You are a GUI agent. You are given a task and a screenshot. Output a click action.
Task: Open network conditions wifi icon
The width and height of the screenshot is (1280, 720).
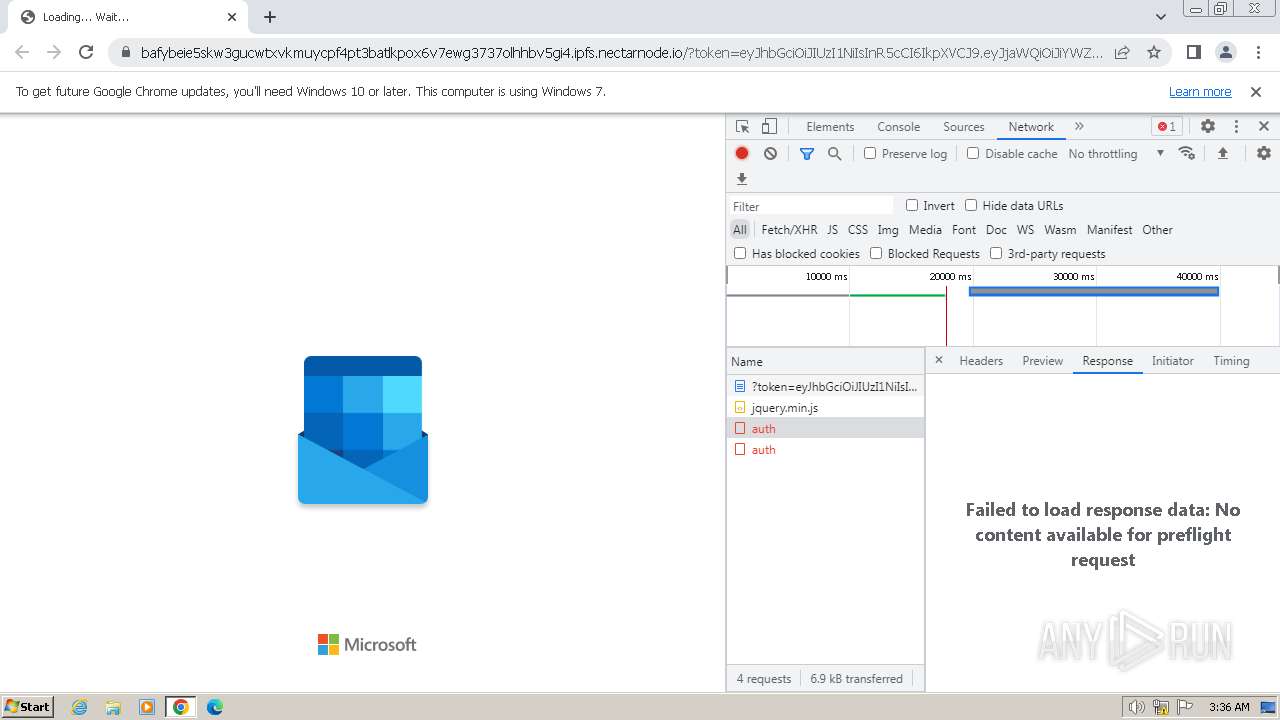pos(1187,153)
